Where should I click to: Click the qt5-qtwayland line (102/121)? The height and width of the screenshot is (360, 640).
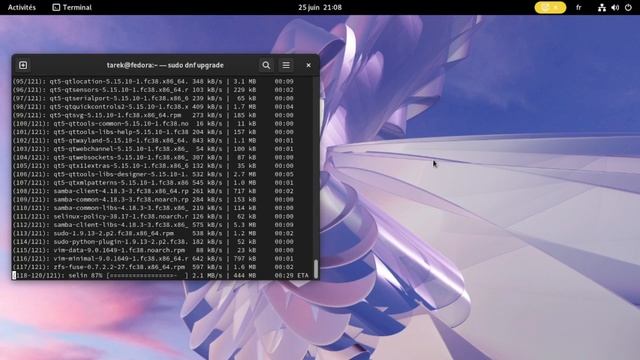153,140
